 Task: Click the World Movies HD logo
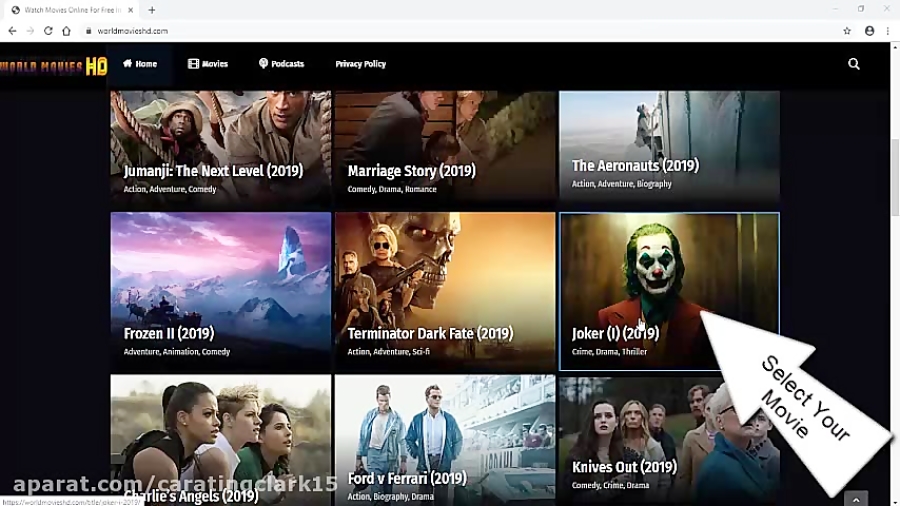point(53,67)
